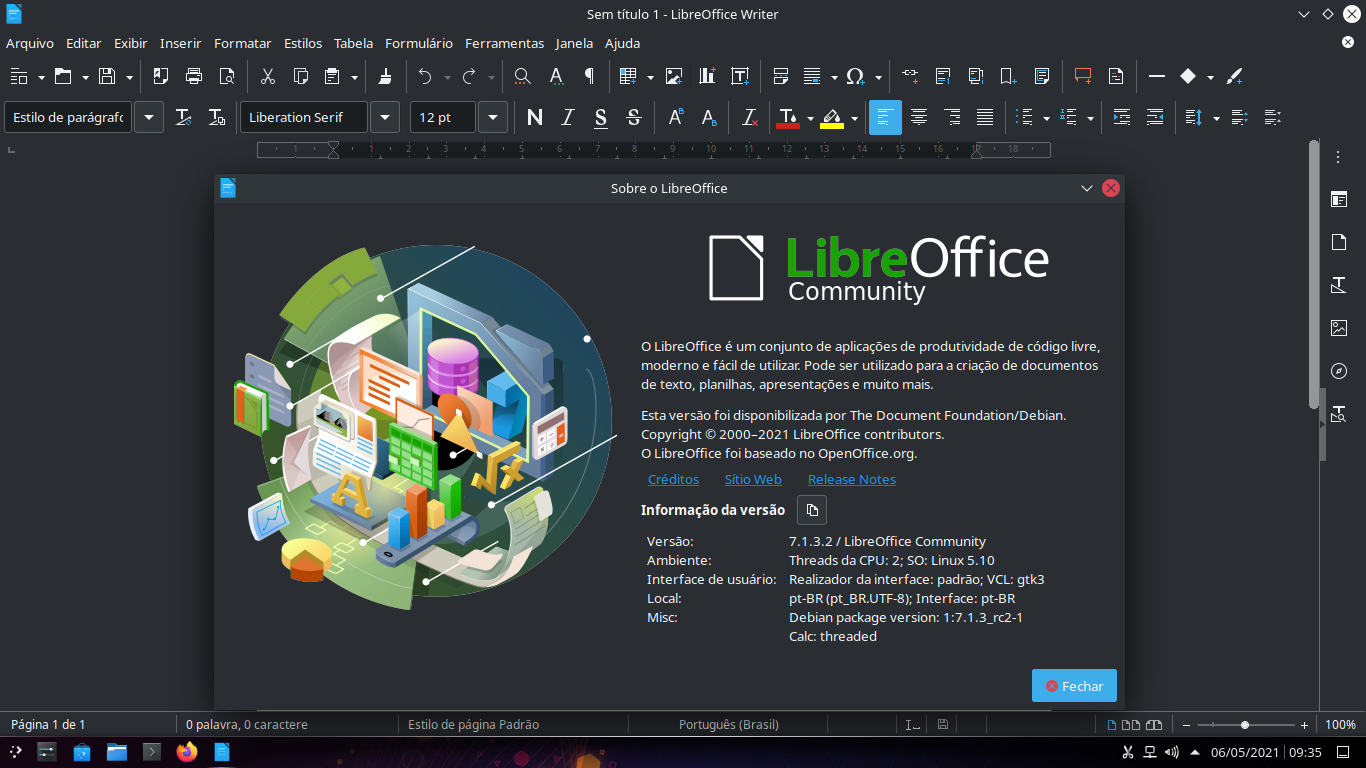Open the Sítio Web link

[x=753, y=479]
